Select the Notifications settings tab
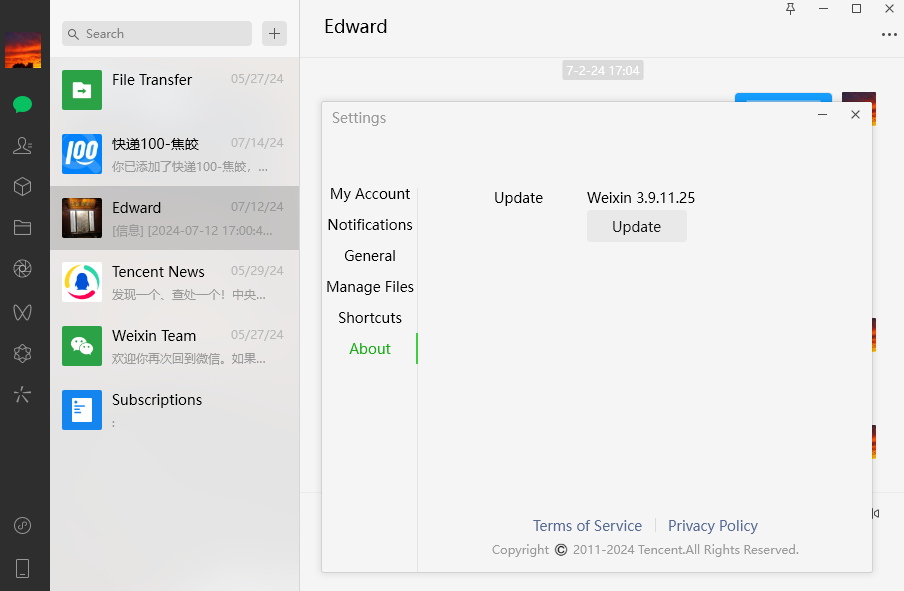The image size is (904, 591). 370,225
